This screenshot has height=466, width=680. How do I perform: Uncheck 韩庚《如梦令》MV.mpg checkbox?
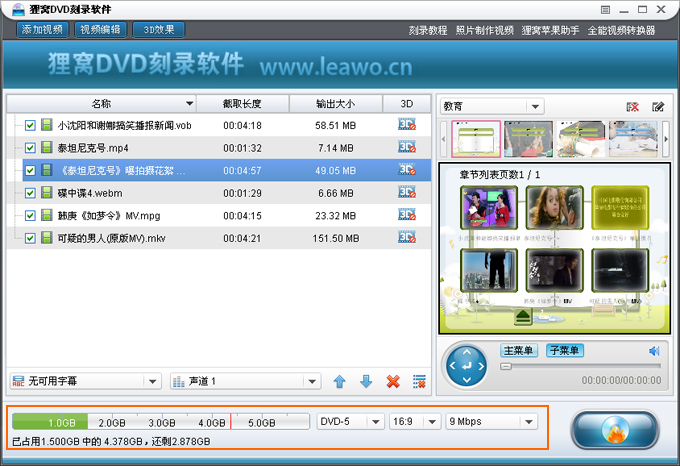pyautogui.click(x=30, y=215)
